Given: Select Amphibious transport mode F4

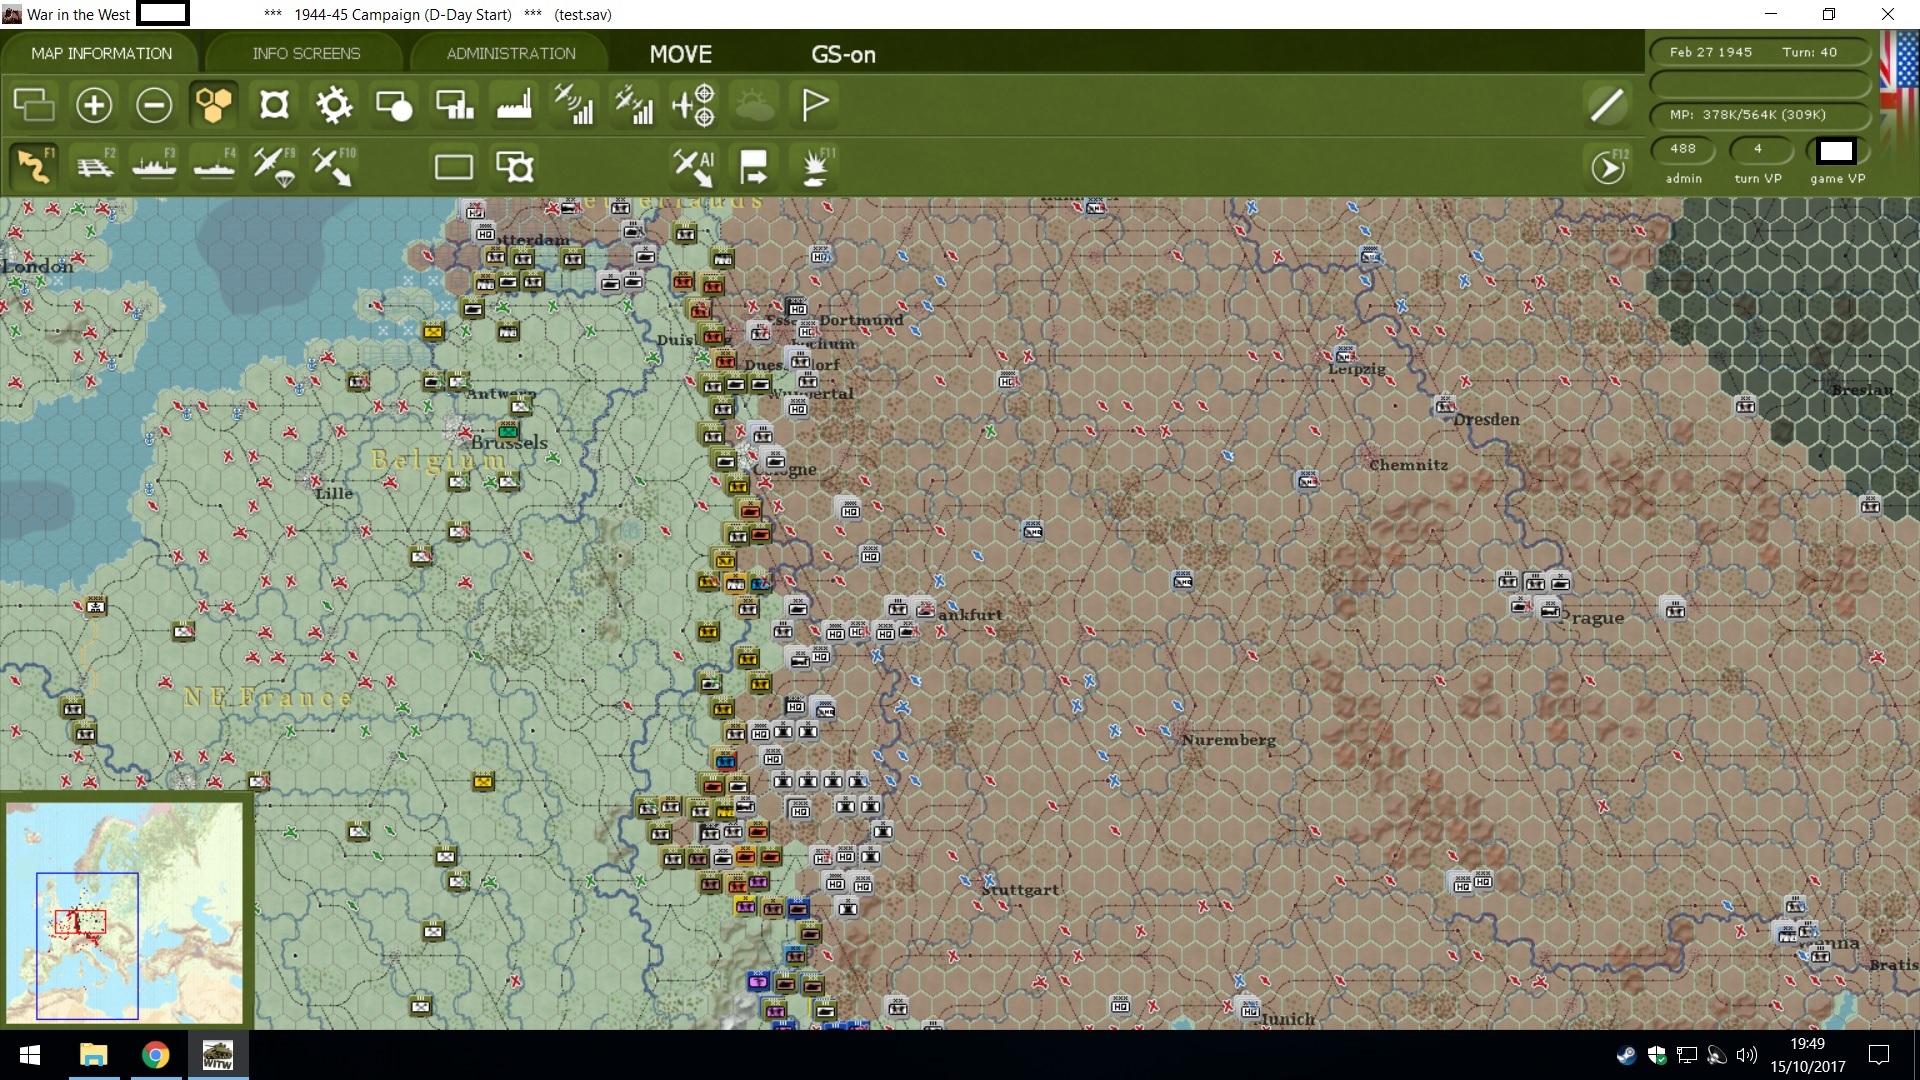Looking at the screenshot, I should coord(214,166).
